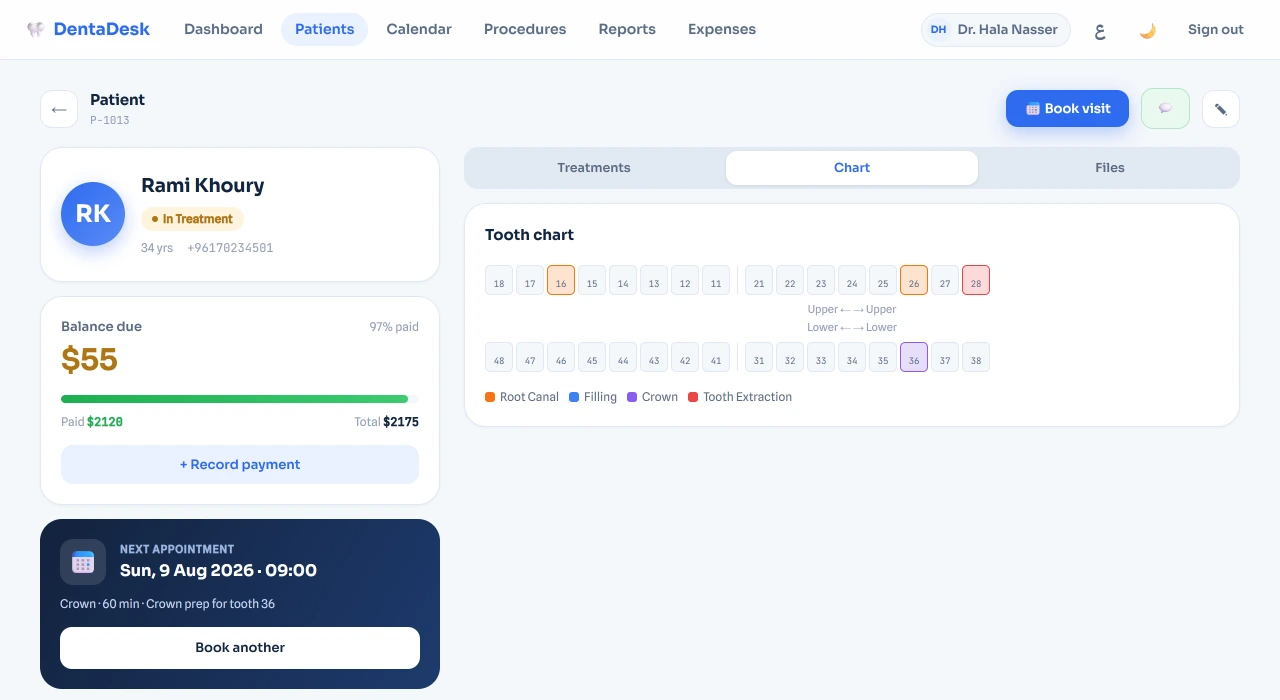The height and width of the screenshot is (700, 1280).
Task: Click the calendar icon in the Next Appointment card
Action: [83, 562]
